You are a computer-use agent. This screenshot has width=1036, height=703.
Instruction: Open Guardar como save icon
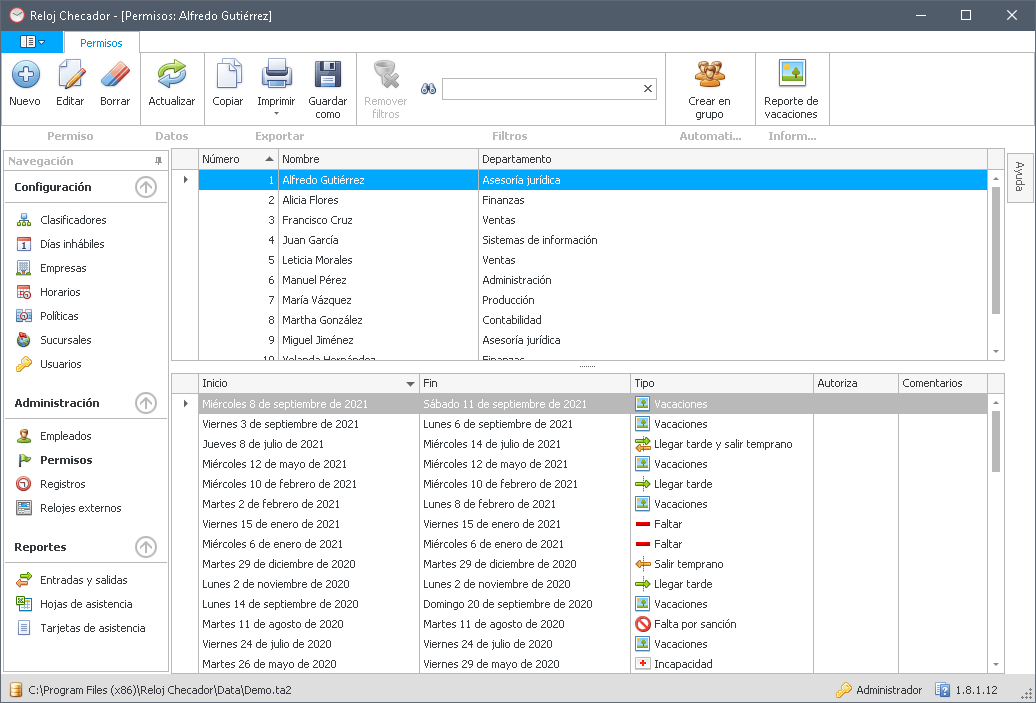coord(328,75)
